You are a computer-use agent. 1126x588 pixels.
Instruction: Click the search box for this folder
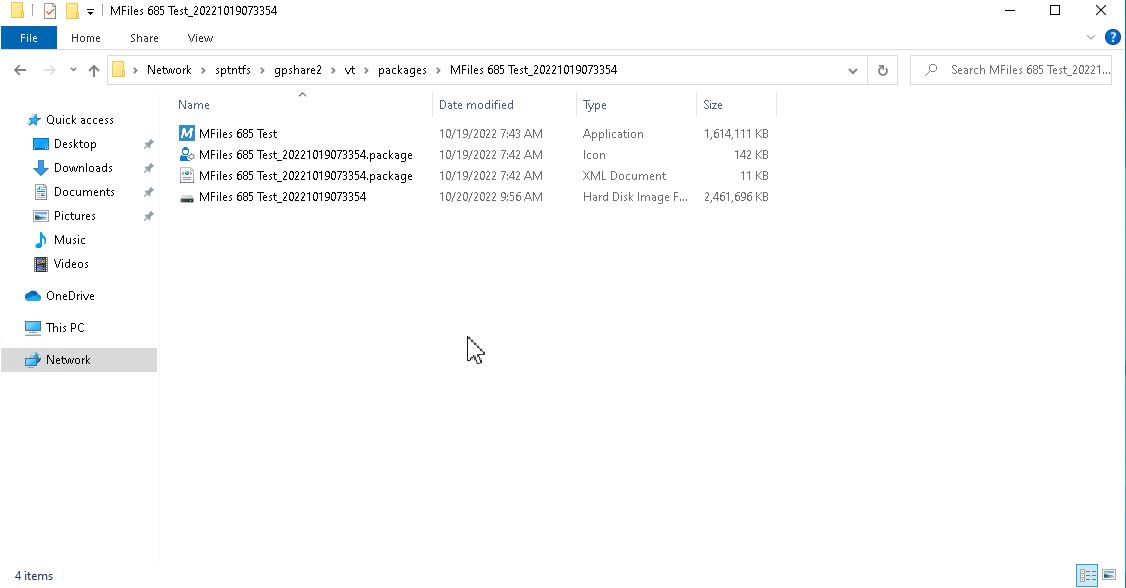click(x=1013, y=70)
